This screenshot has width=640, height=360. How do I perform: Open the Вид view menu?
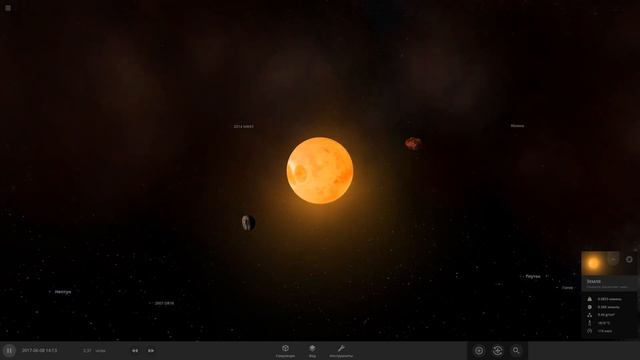pyautogui.click(x=312, y=351)
